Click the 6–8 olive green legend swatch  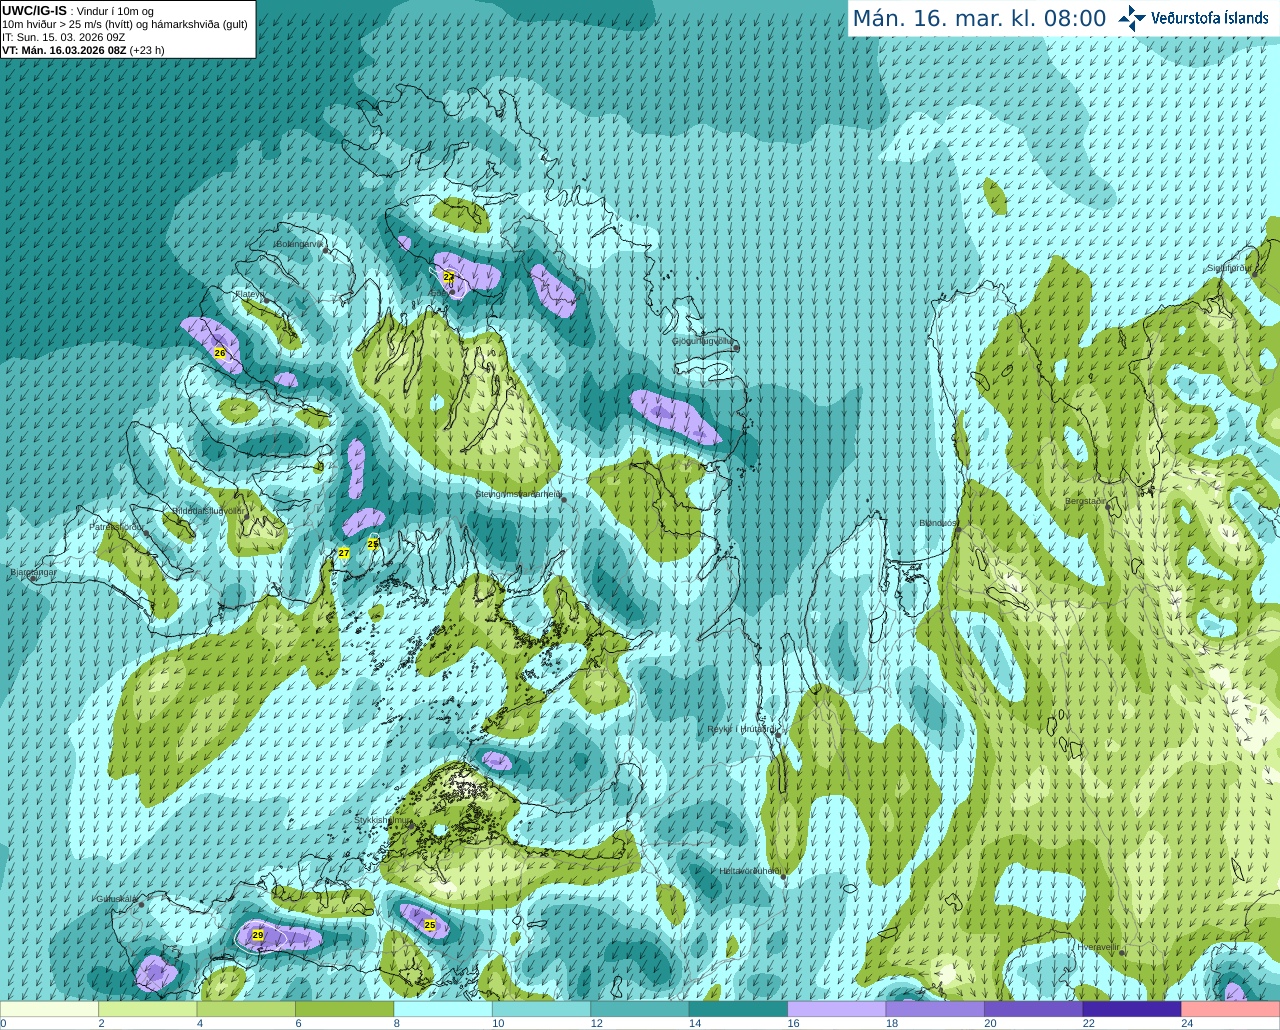[x=345, y=1009]
